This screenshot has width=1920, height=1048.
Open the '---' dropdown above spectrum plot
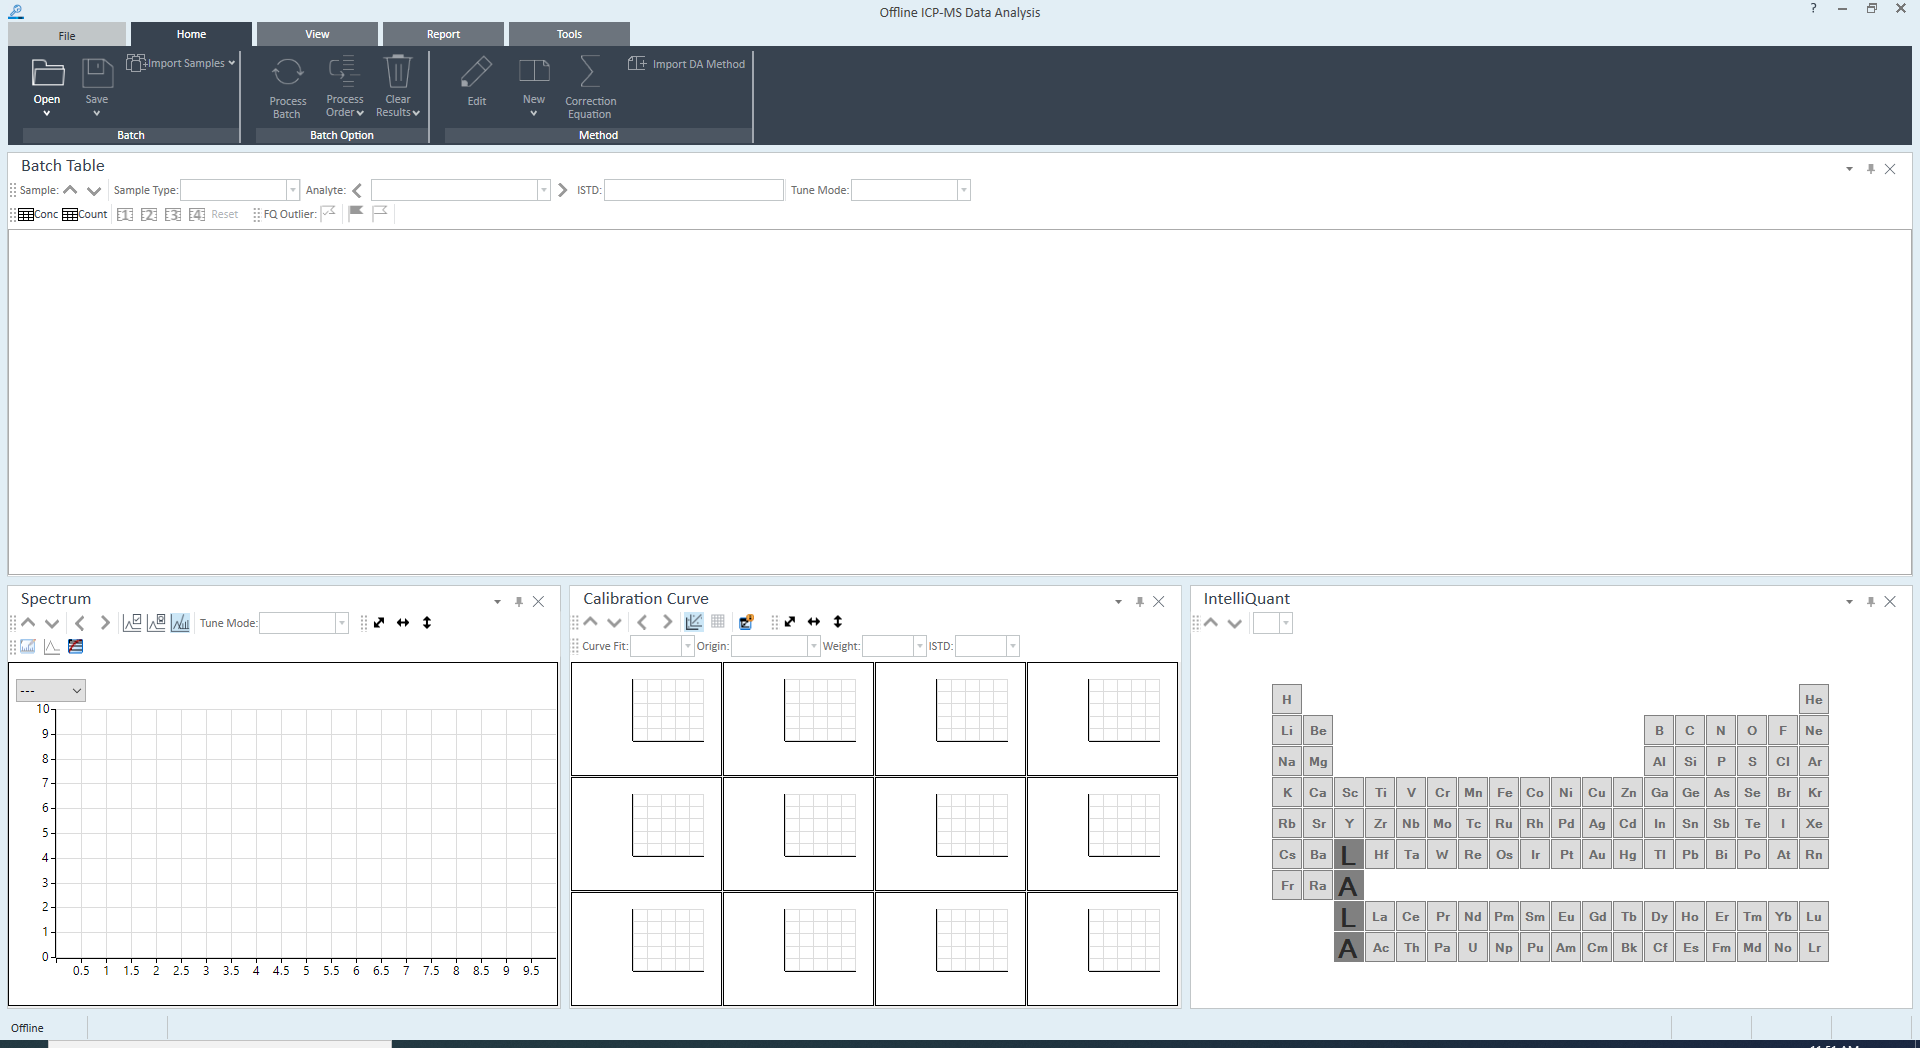tap(51, 691)
